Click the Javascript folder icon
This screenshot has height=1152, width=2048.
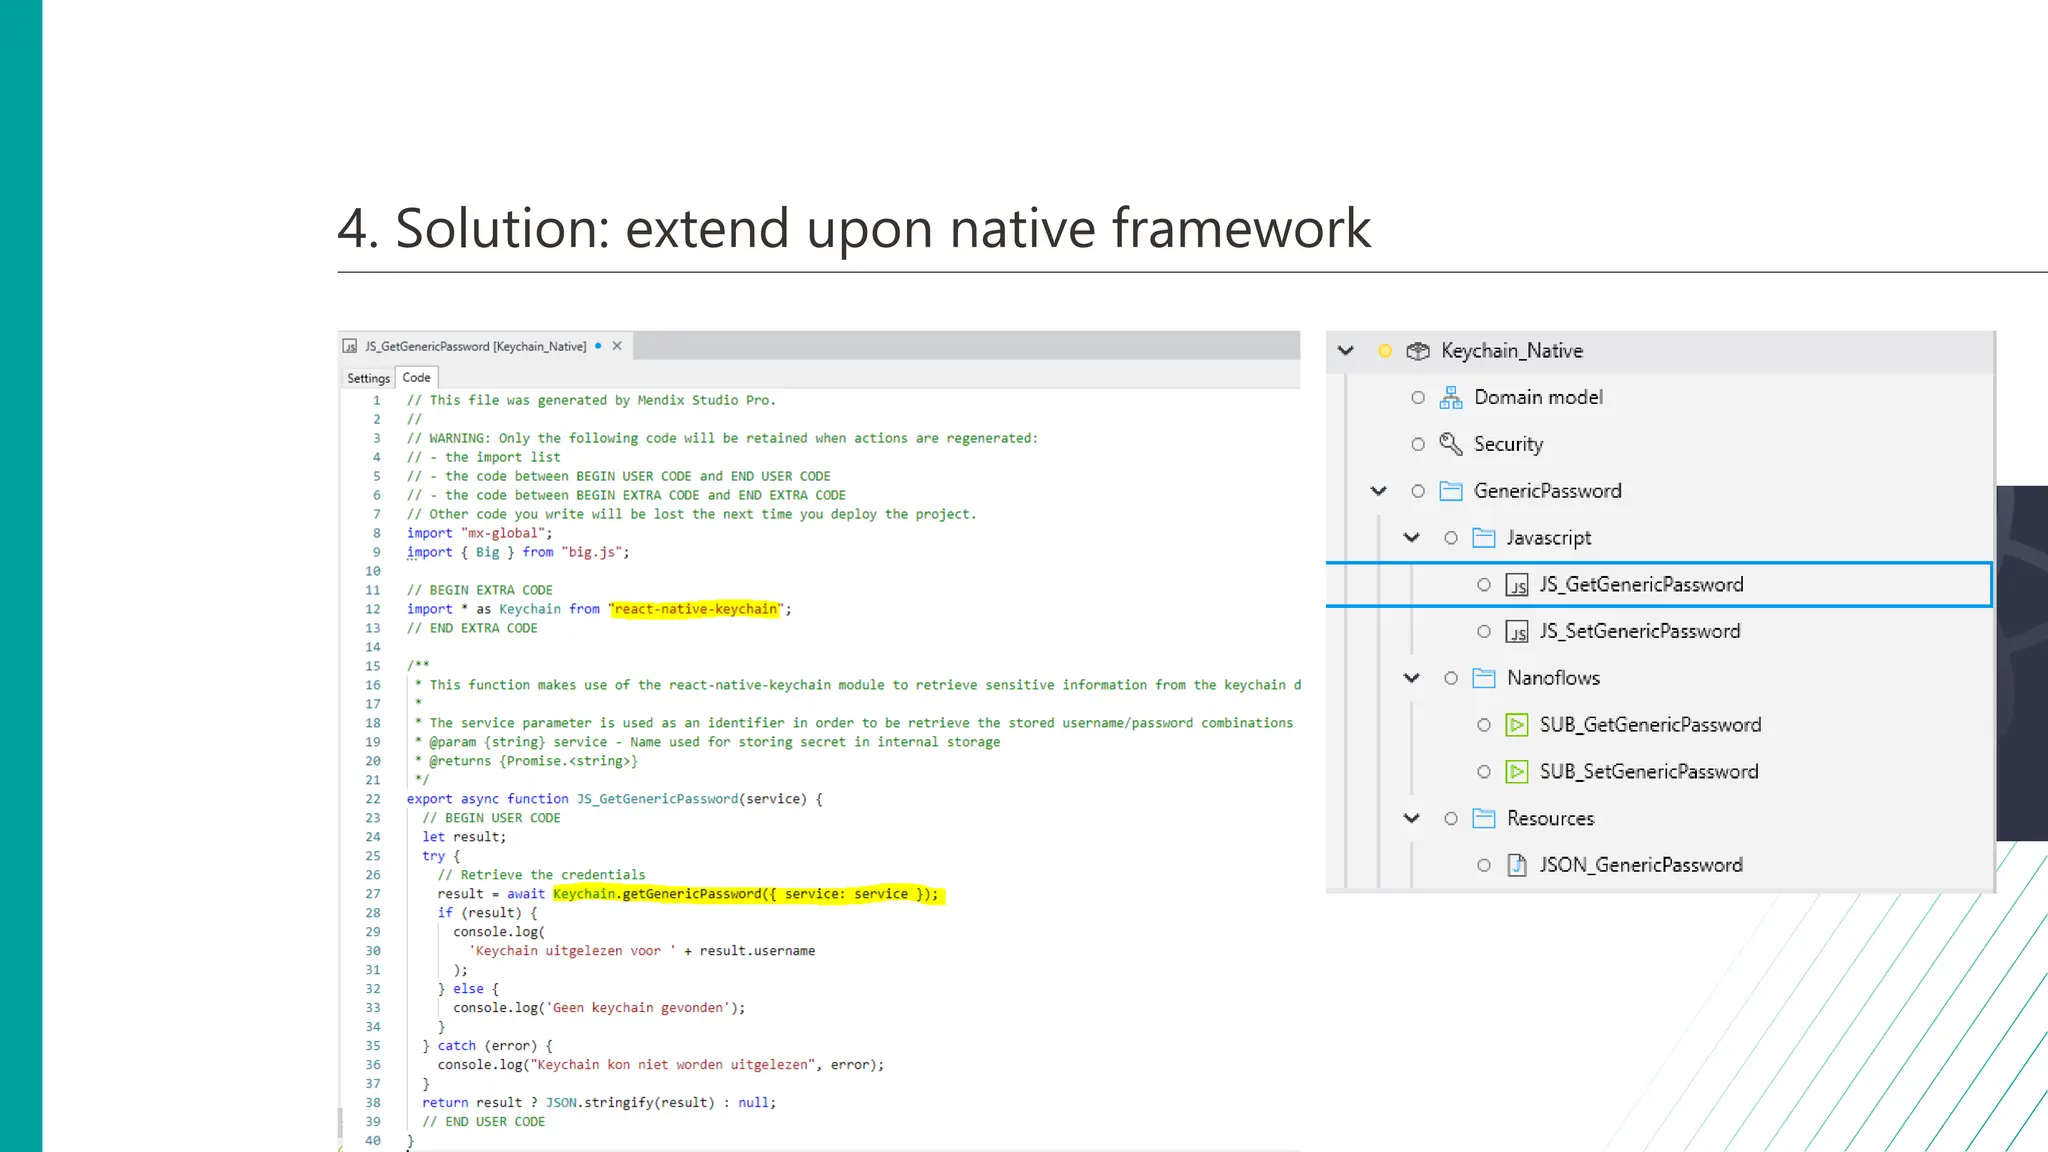click(x=1484, y=538)
